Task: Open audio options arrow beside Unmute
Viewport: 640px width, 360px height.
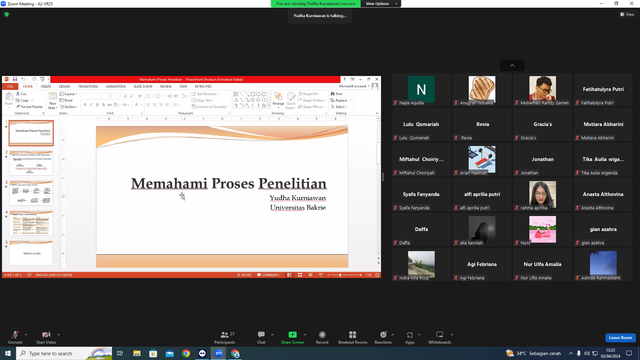Action: 26,335
